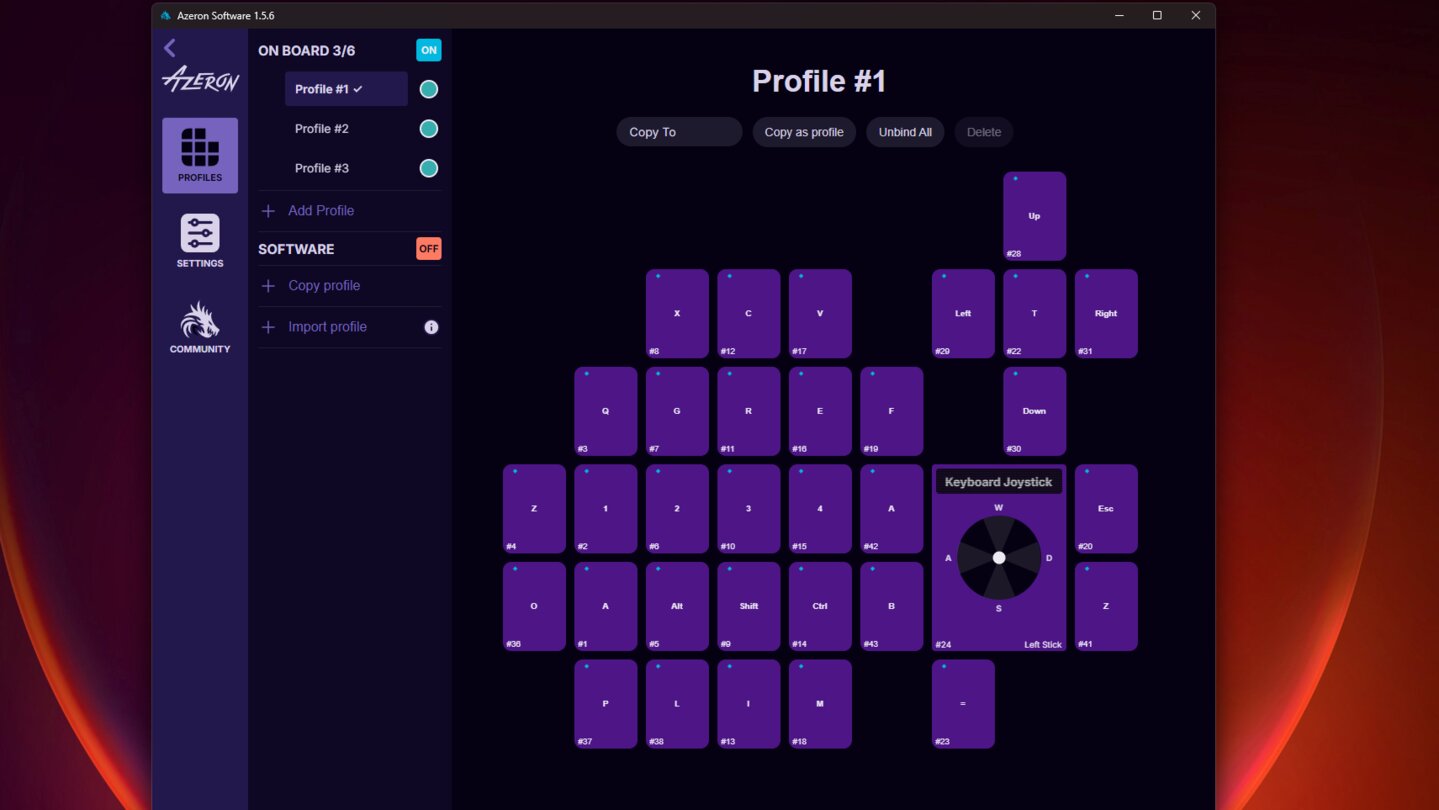Open the Copy To dropdown

(678, 131)
